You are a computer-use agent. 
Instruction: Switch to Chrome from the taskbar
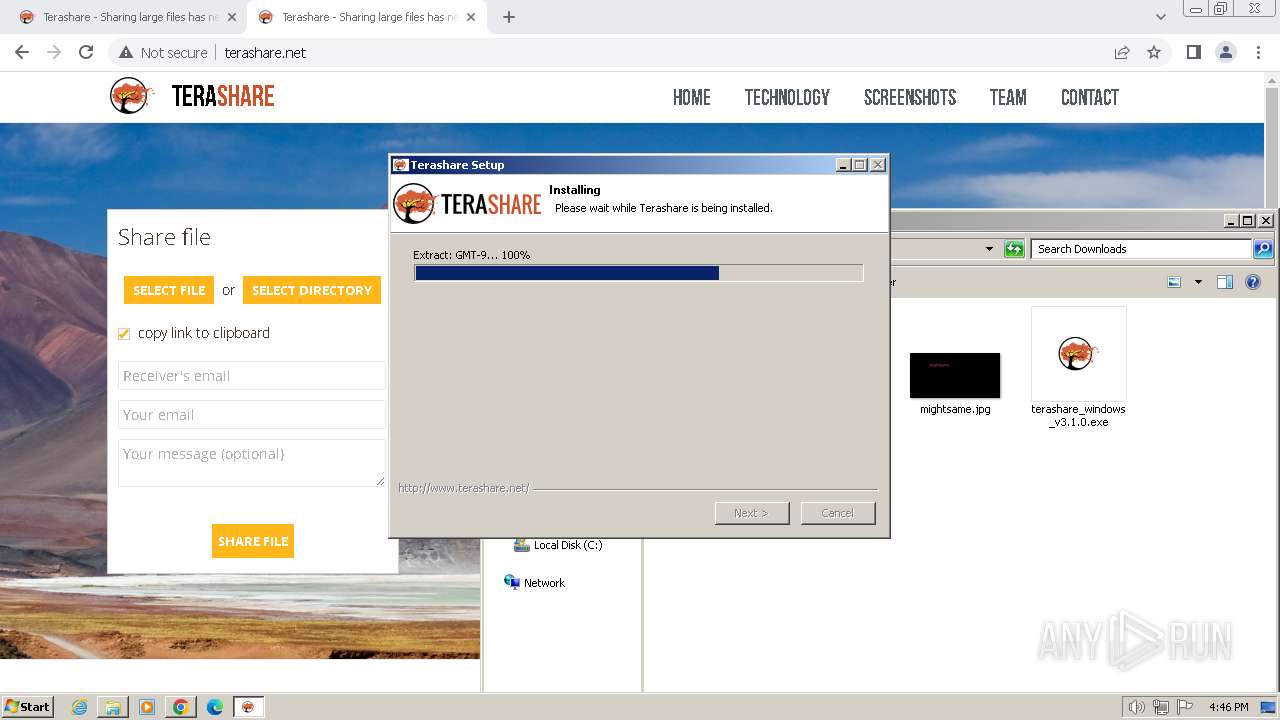tap(181, 707)
